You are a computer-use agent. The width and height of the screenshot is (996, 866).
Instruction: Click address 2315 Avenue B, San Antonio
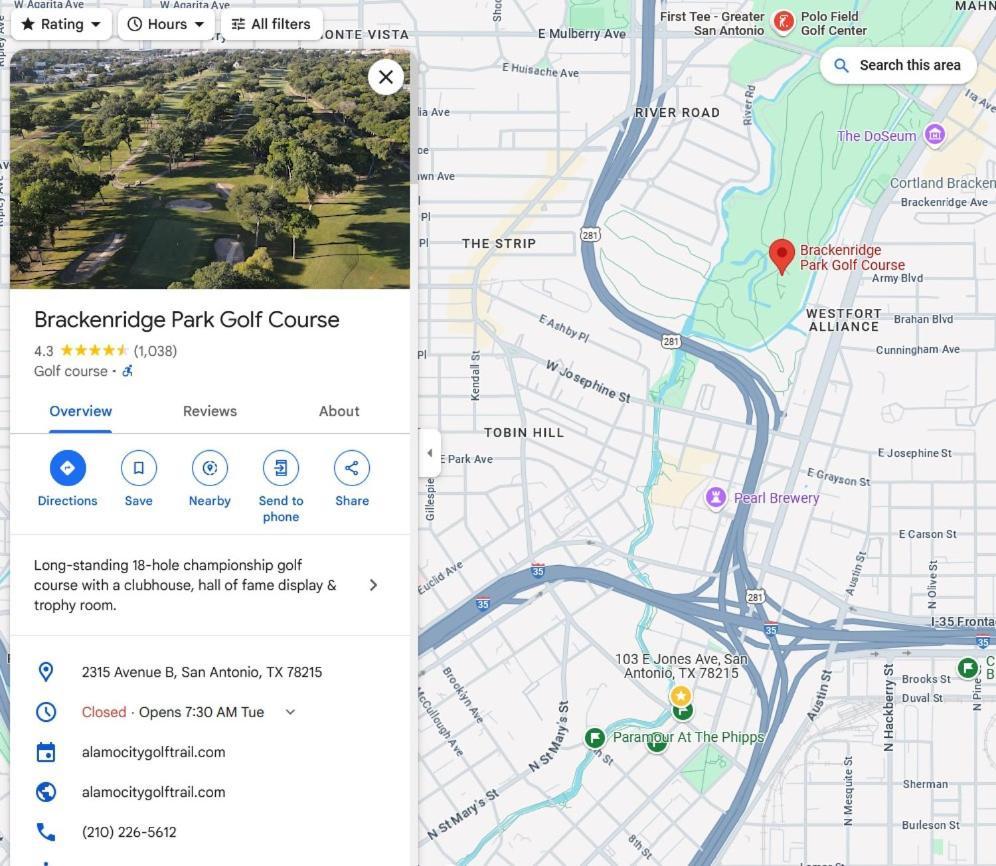[x=202, y=672]
